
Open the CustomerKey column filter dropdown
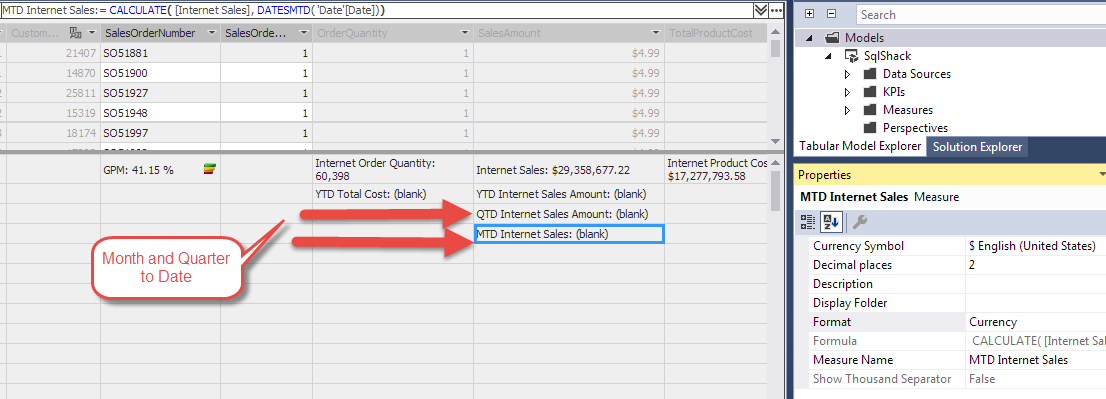[x=92, y=33]
